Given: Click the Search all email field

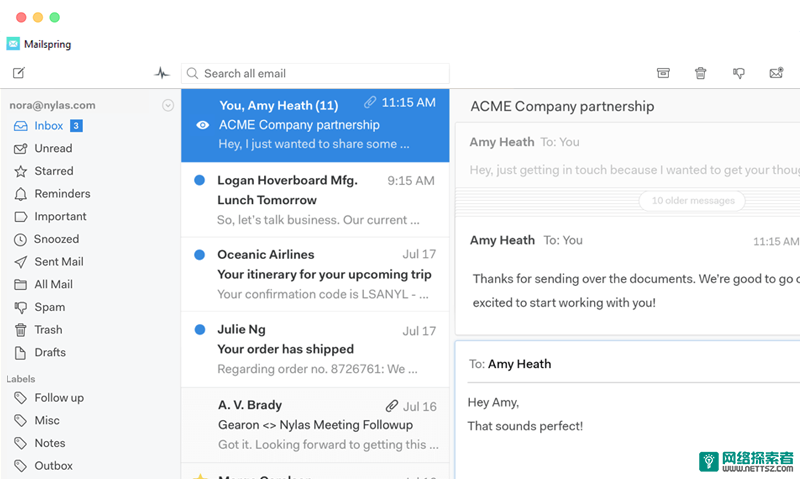Looking at the screenshot, I should click(315, 73).
